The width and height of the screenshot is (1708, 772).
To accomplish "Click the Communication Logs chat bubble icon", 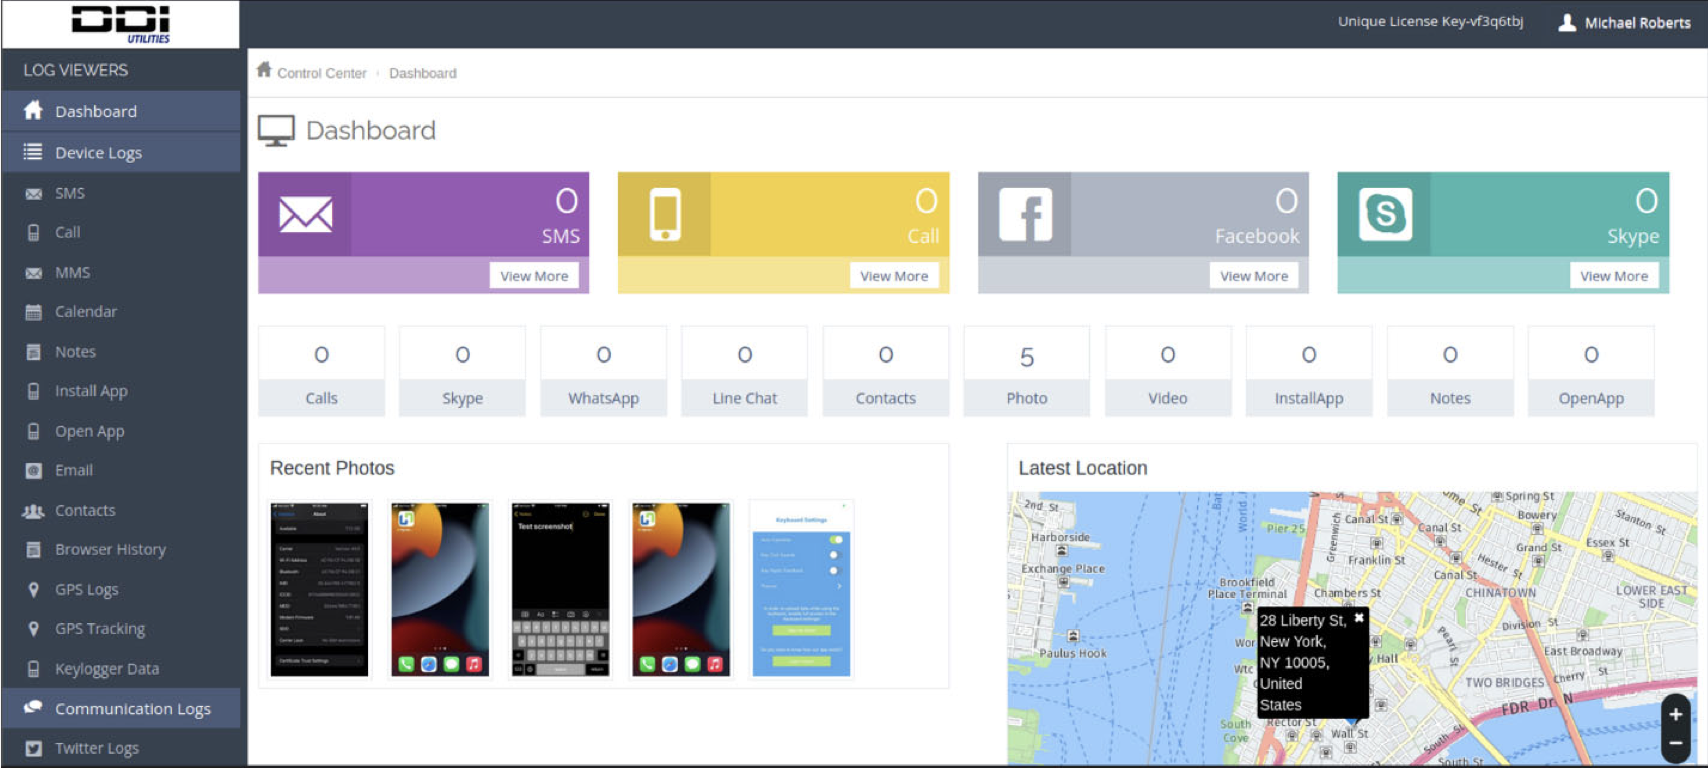I will (34, 708).
